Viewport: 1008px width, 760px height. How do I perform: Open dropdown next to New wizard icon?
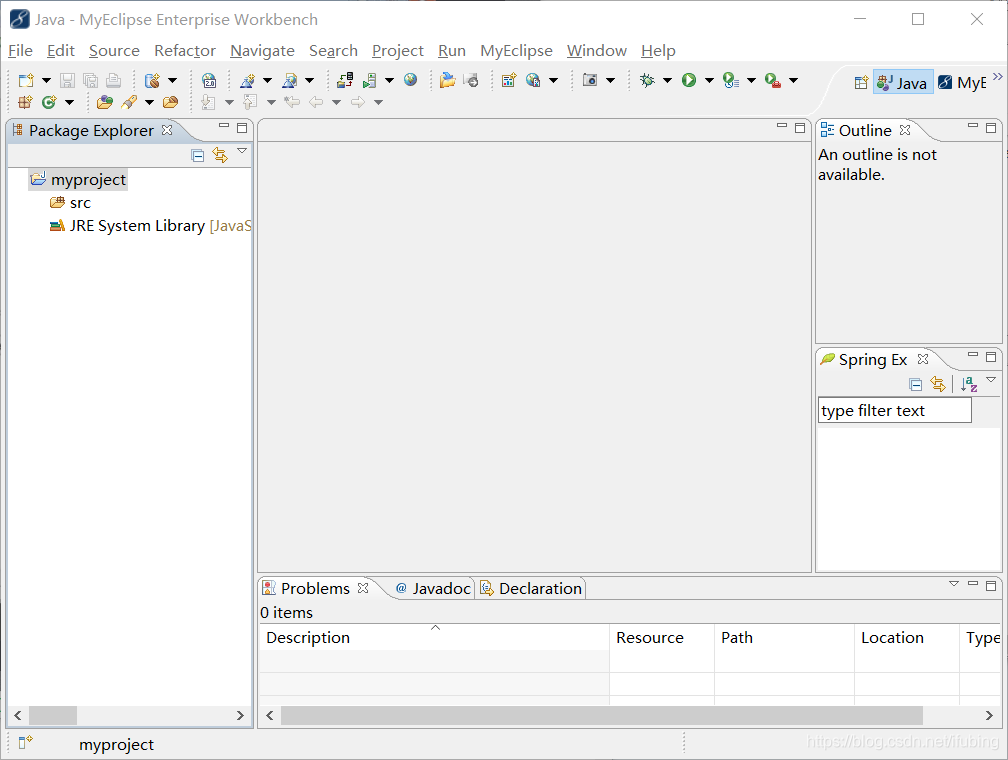point(46,80)
